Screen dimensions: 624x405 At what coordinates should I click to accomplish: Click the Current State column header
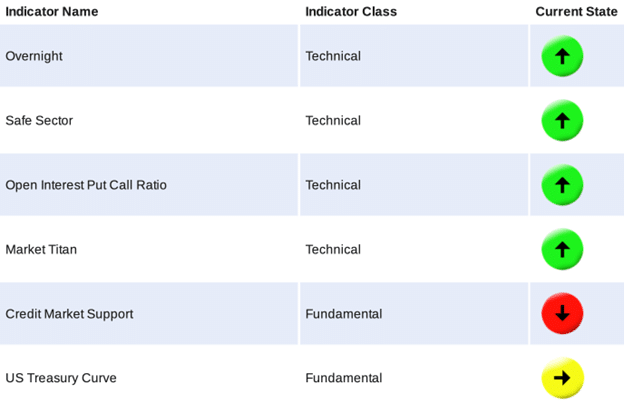tap(576, 12)
